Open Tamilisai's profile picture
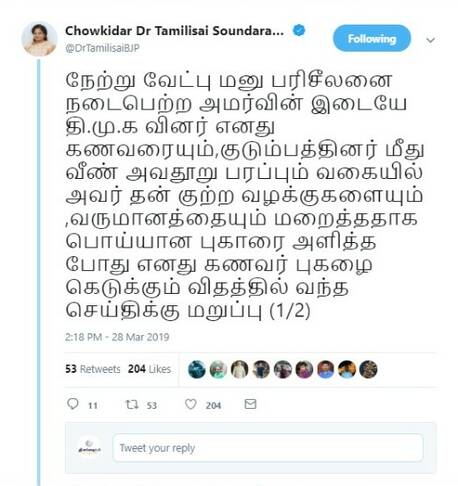This screenshot has height=486, width=458. click(x=39, y=39)
